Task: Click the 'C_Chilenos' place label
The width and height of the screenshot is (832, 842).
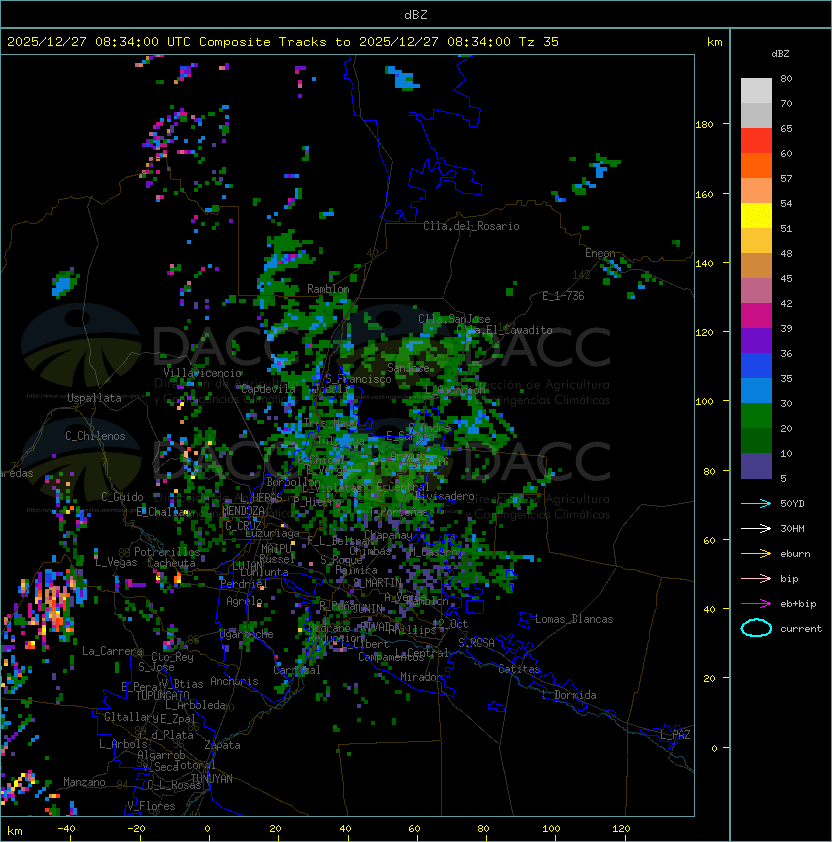Action: 95,436
